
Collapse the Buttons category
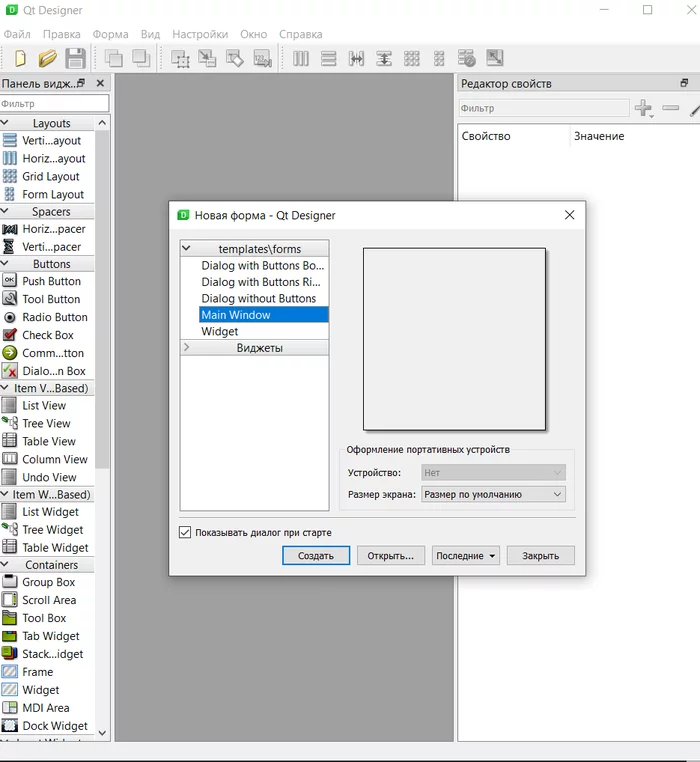(x=4, y=263)
